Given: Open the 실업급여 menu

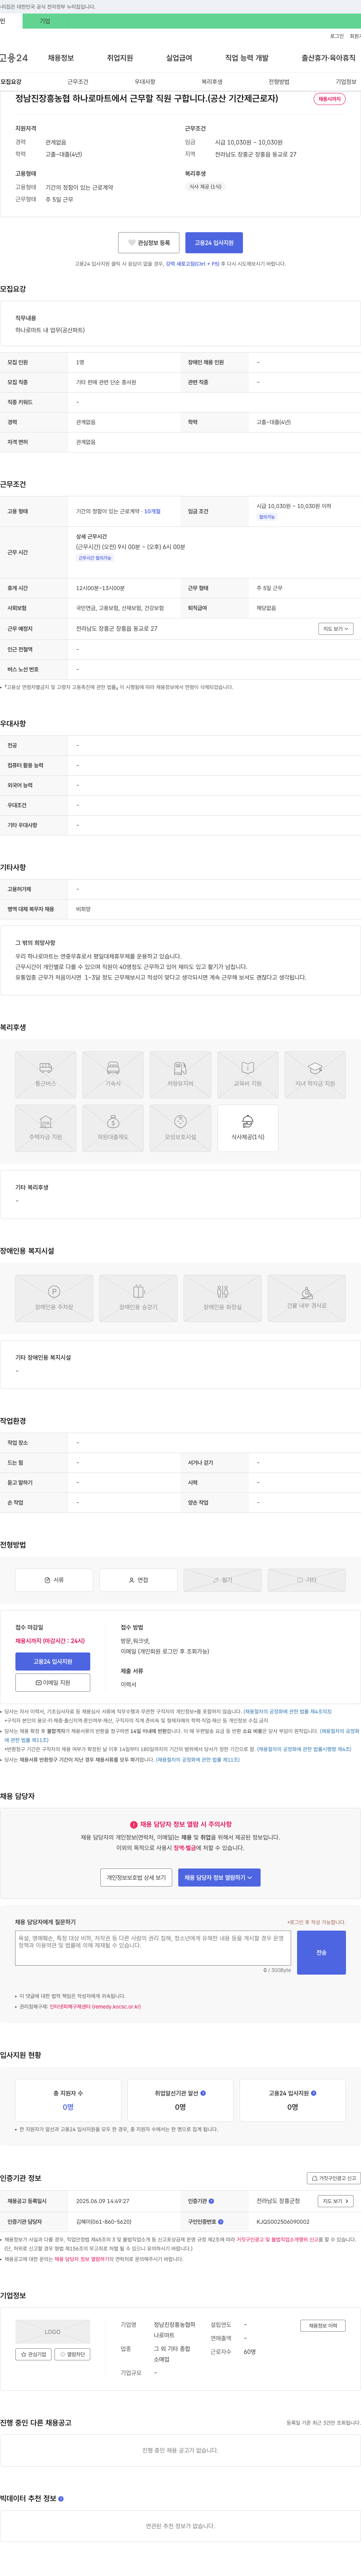Looking at the screenshot, I should pos(179,58).
